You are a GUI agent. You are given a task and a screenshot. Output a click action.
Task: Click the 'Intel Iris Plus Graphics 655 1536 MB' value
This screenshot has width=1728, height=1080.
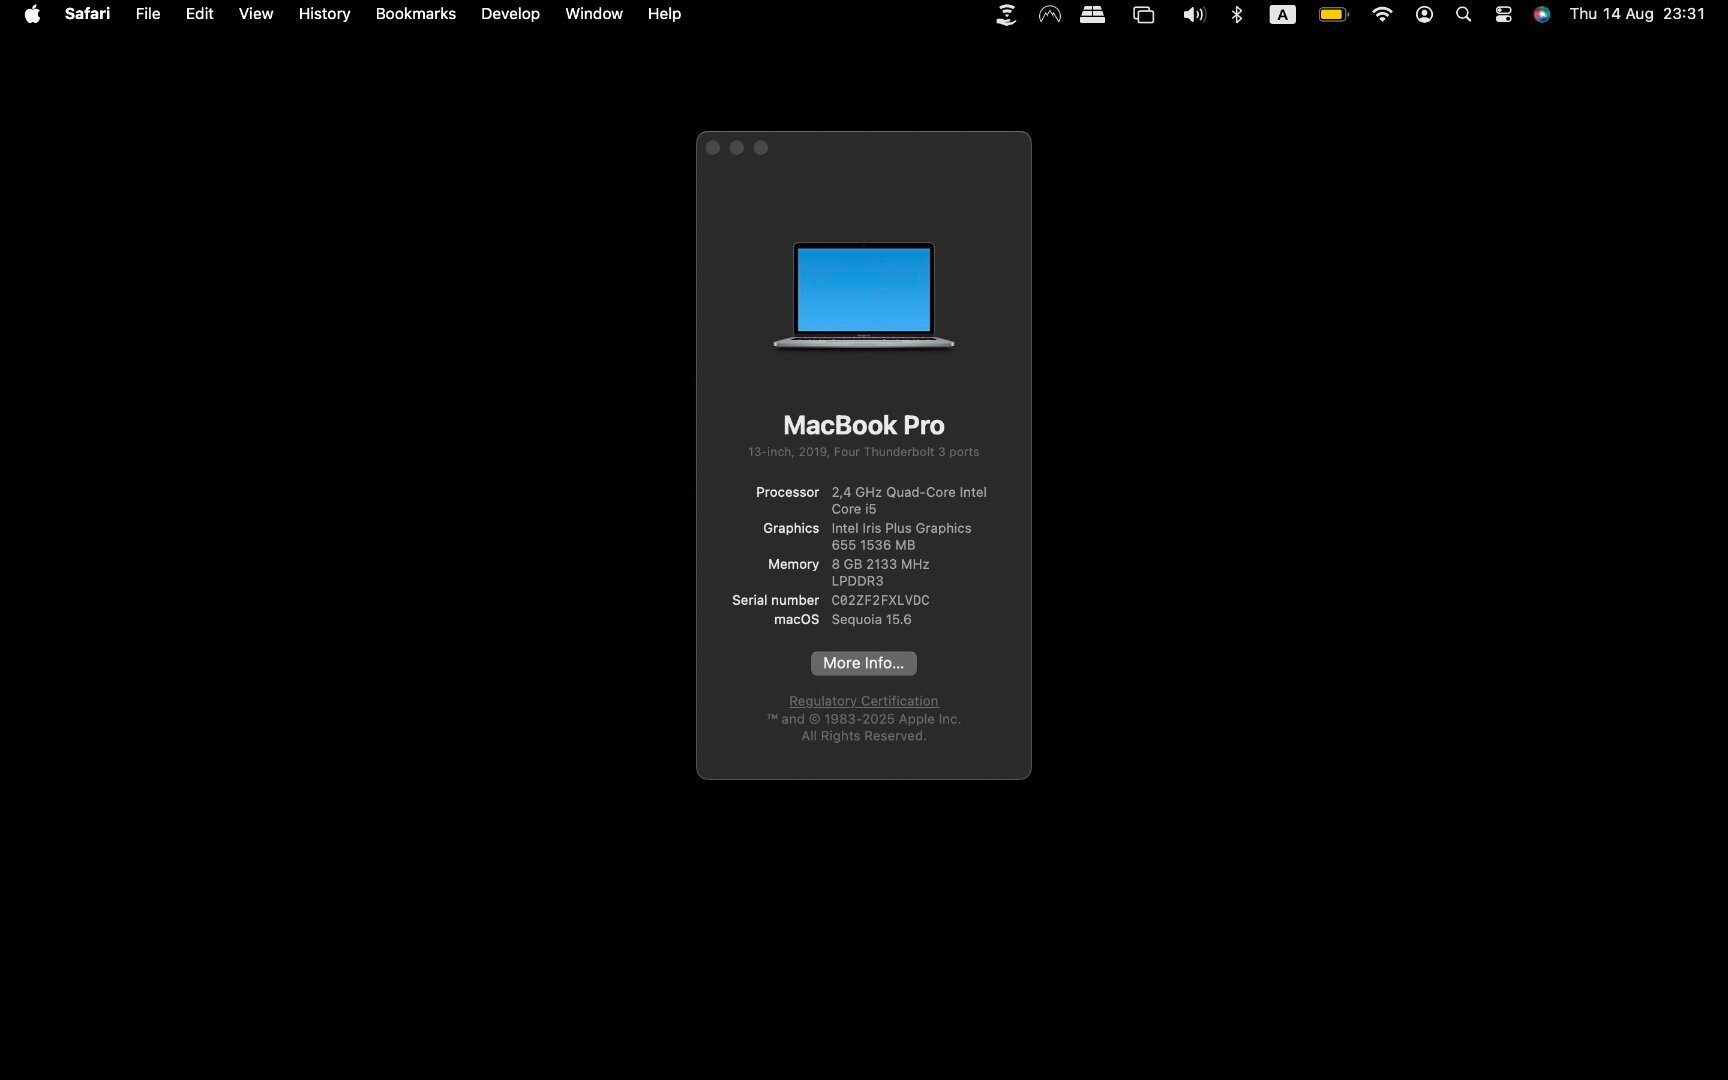901,536
